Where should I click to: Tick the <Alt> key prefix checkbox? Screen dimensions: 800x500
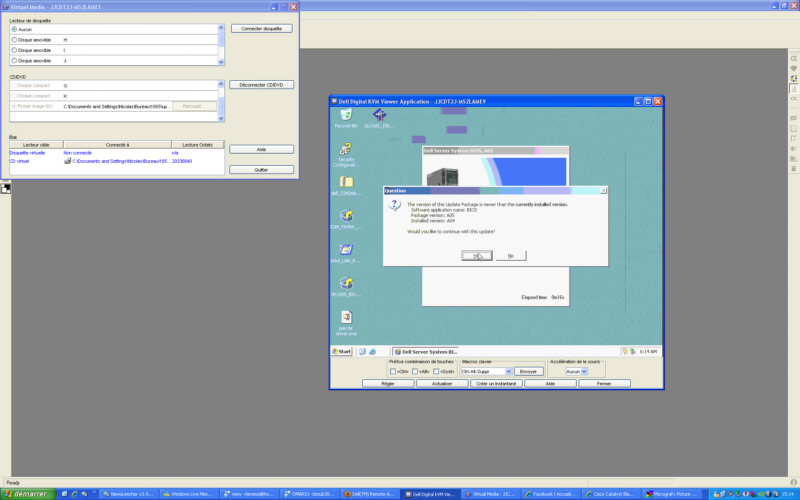click(x=415, y=371)
